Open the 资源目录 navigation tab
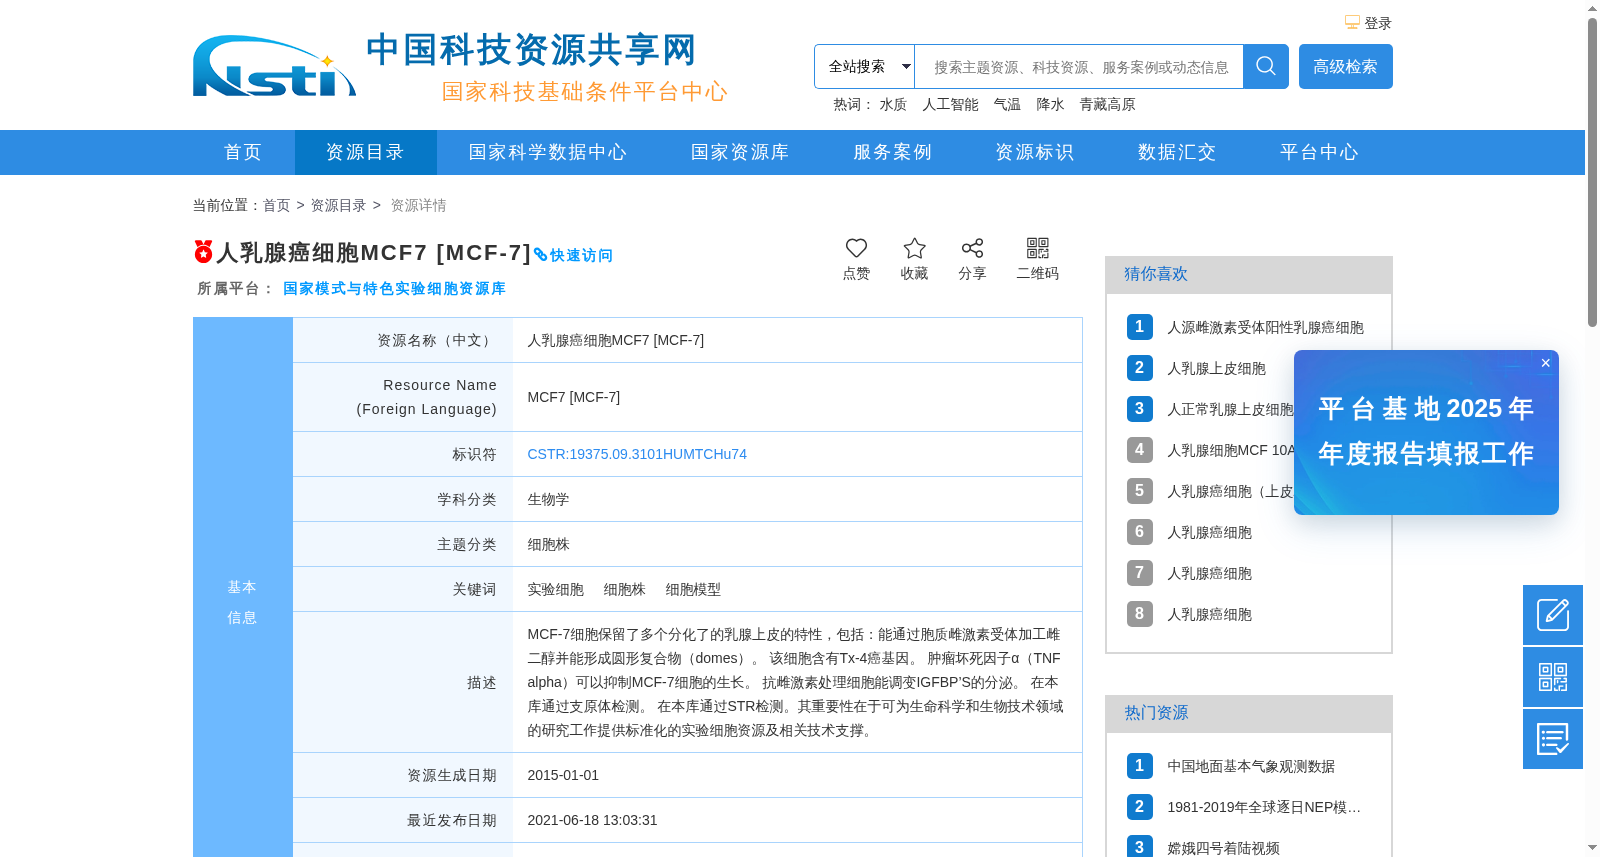 [365, 152]
